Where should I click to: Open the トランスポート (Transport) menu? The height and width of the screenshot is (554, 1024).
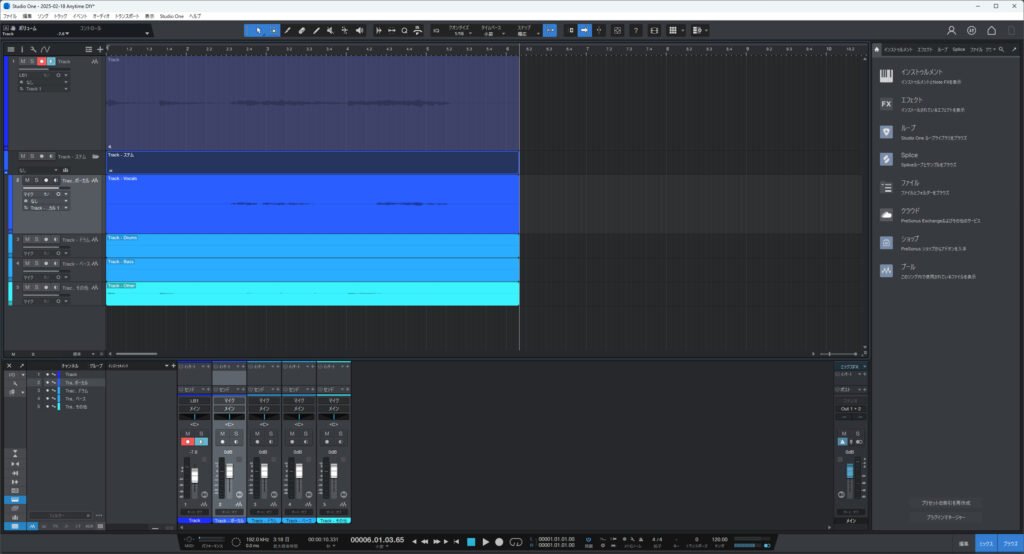tap(128, 17)
